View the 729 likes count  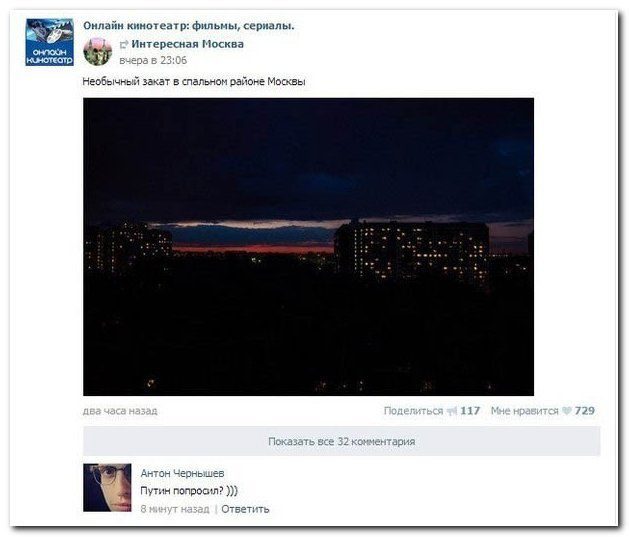584,411
